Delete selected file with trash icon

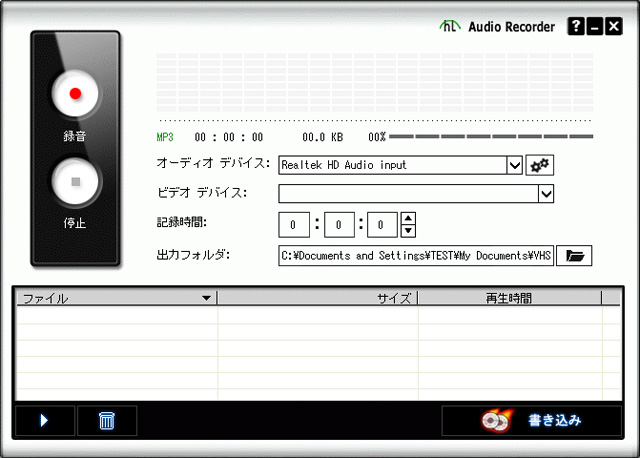tap(107, 420)
